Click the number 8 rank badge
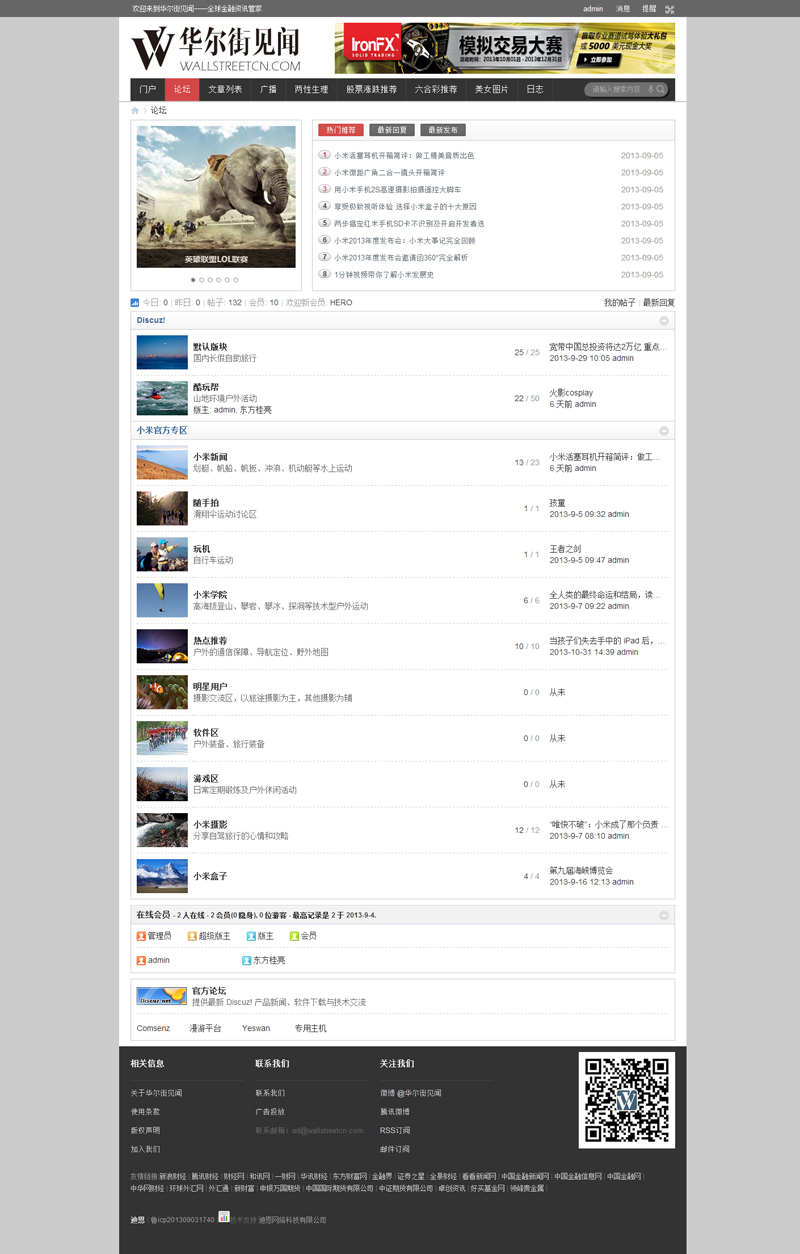Screen dimensions: 800x1254 click(x=324, y=274)
